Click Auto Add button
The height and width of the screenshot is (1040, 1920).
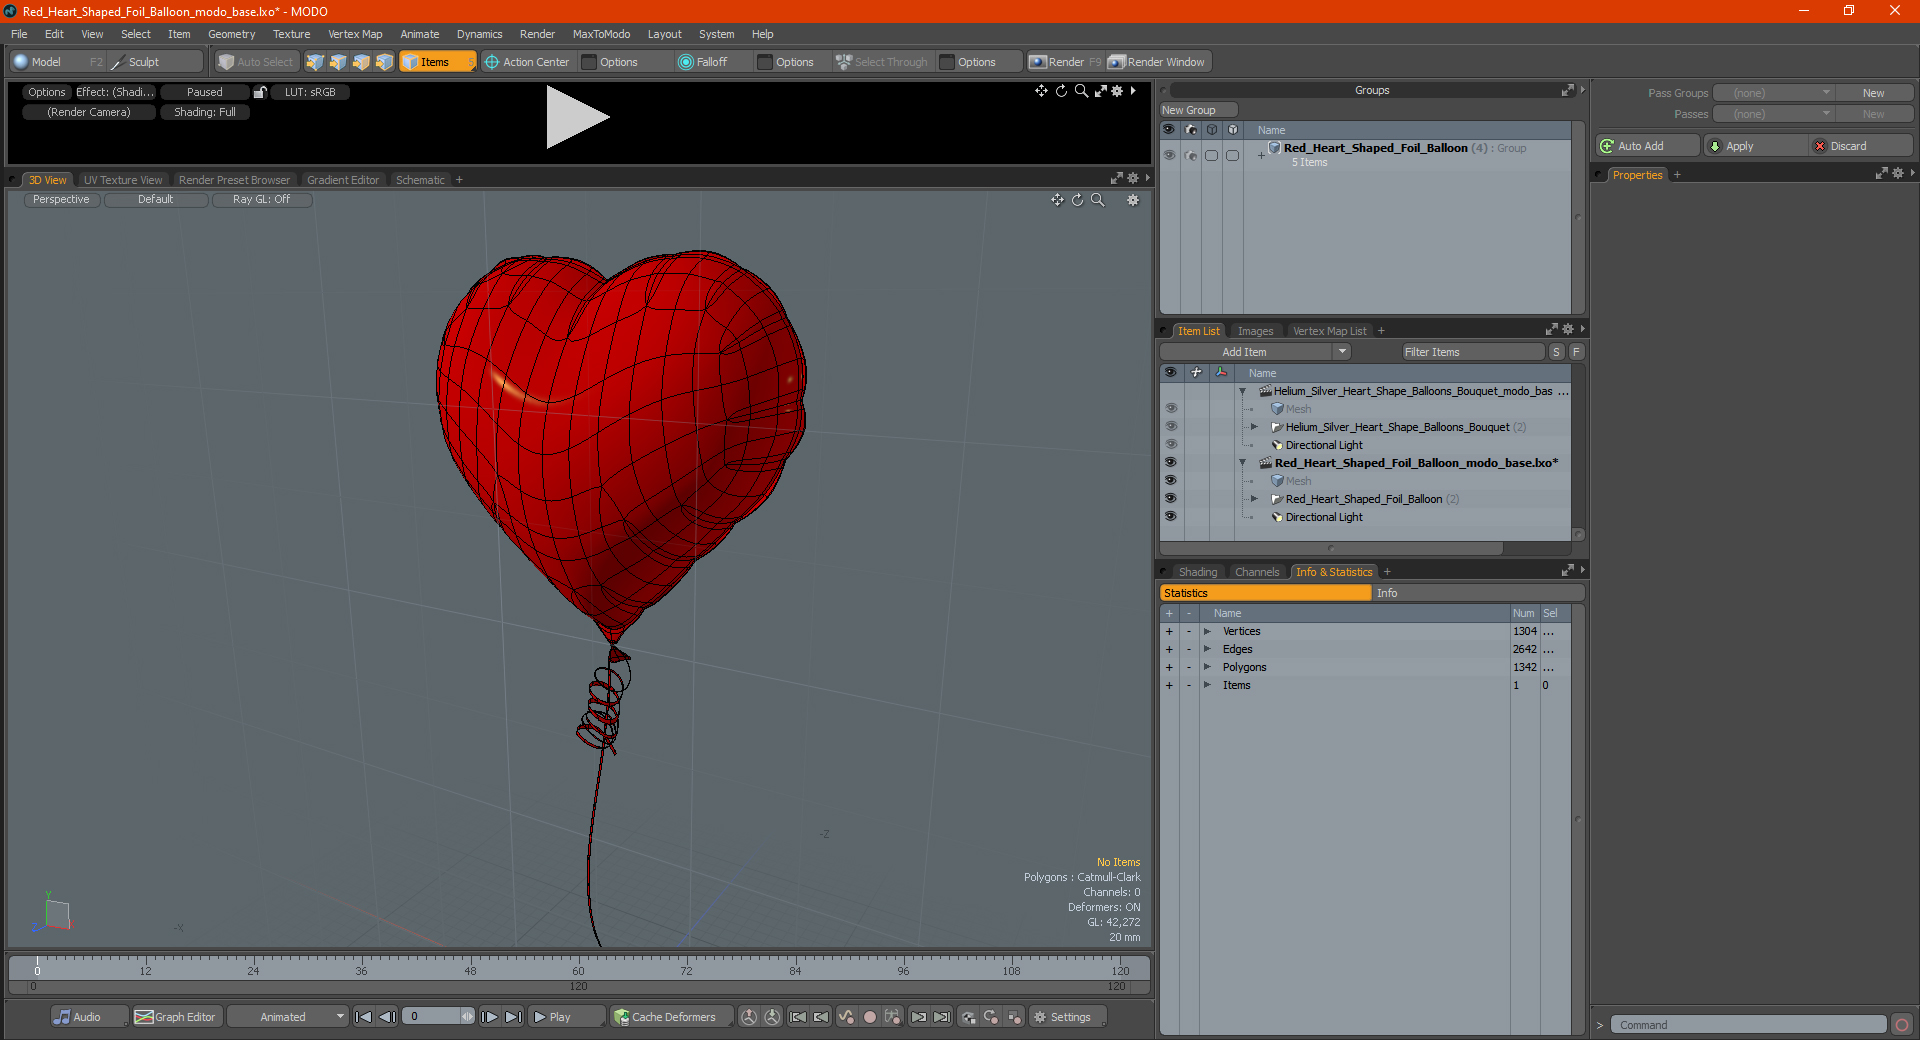[1647, 146]
